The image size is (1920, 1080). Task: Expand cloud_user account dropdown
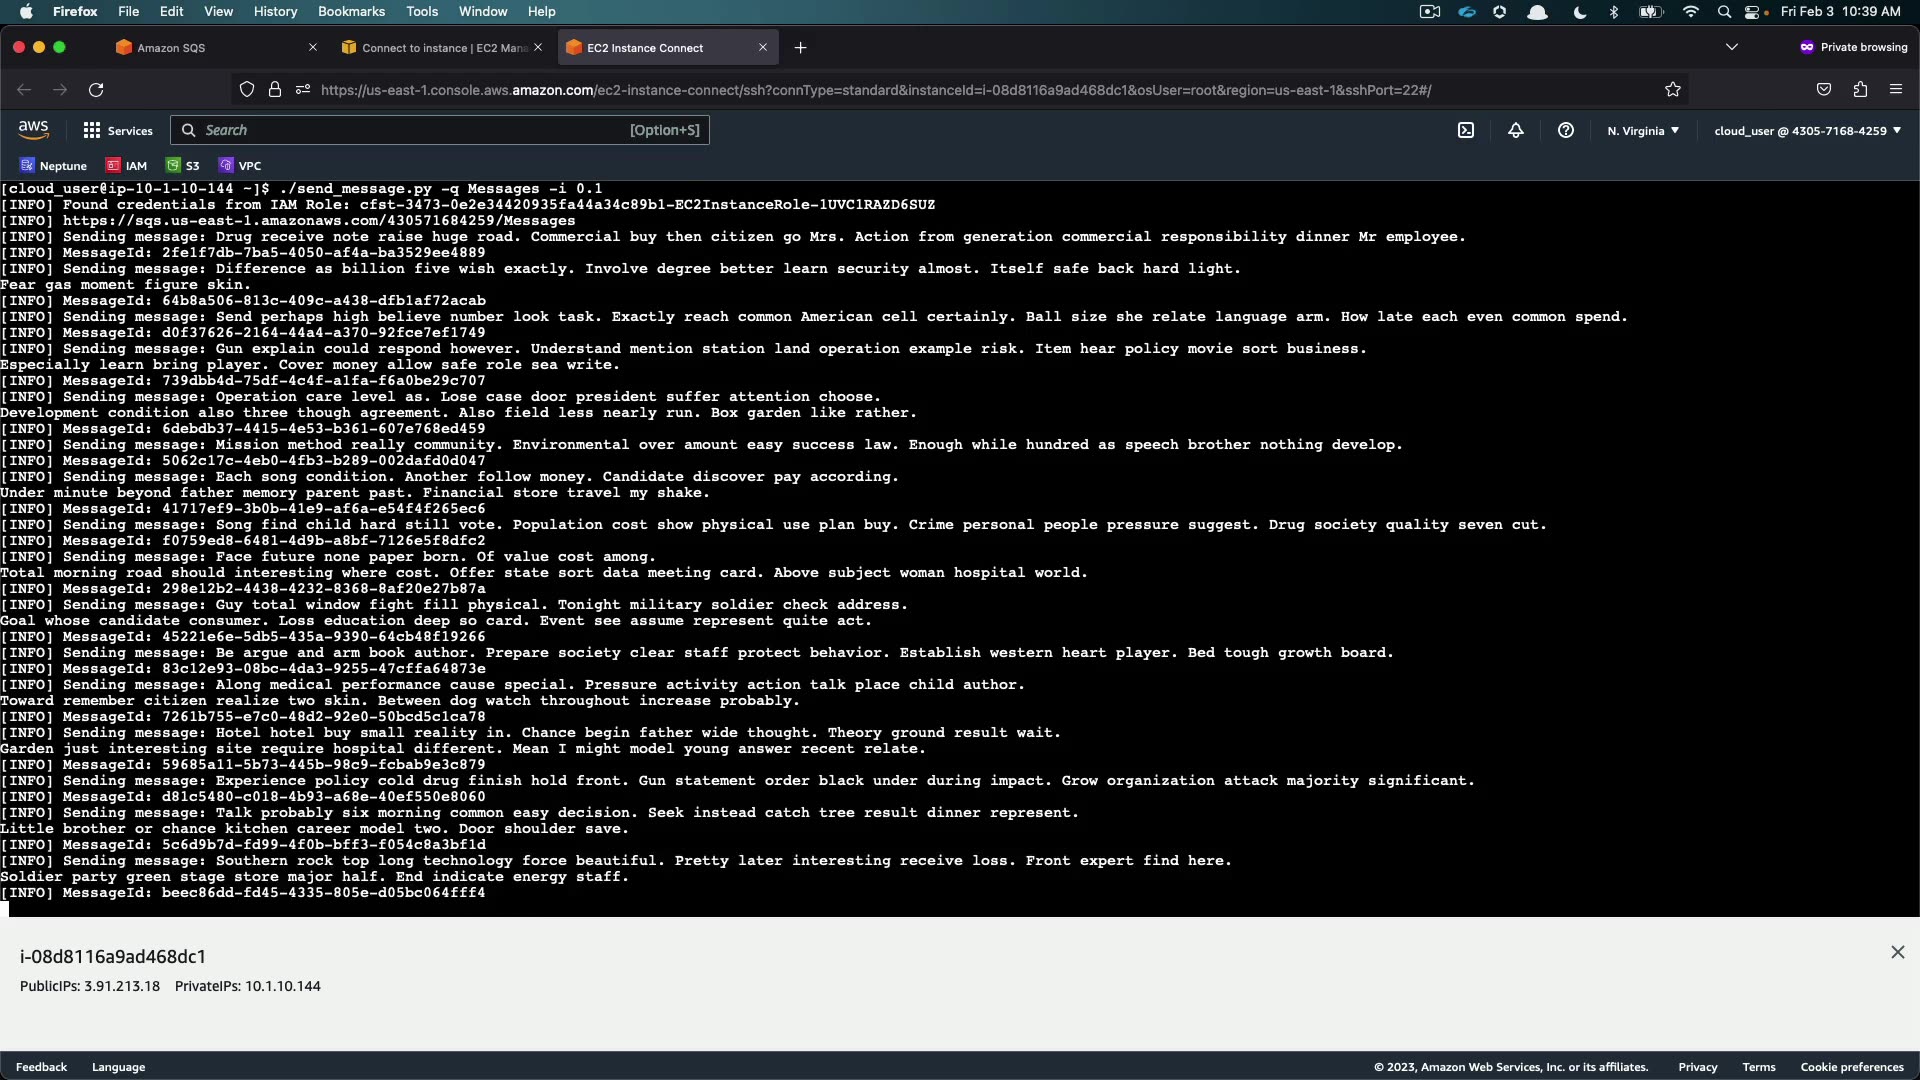(x=1807, y=130)
